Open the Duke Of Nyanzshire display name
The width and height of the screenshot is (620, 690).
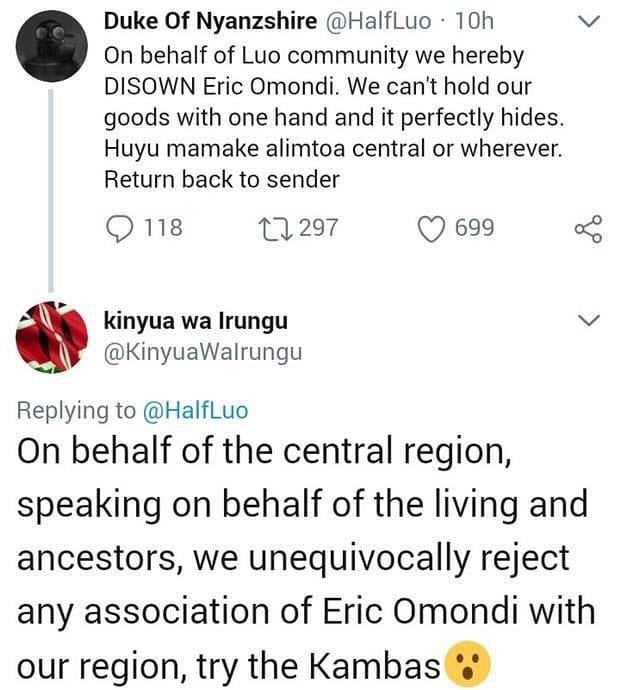210,21
